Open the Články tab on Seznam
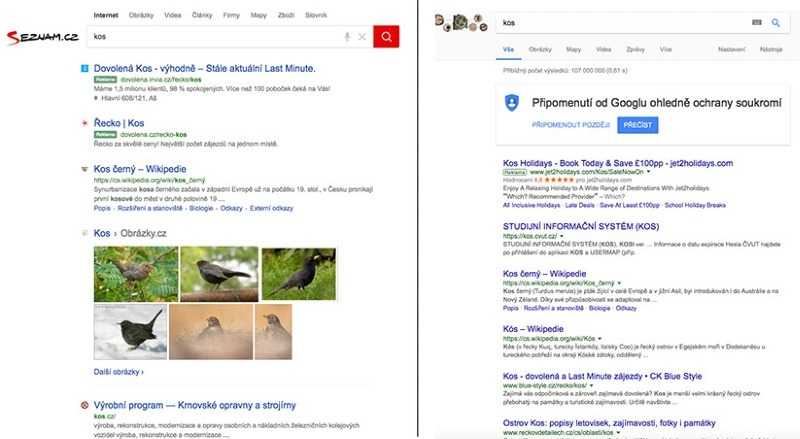 (202, 15)
